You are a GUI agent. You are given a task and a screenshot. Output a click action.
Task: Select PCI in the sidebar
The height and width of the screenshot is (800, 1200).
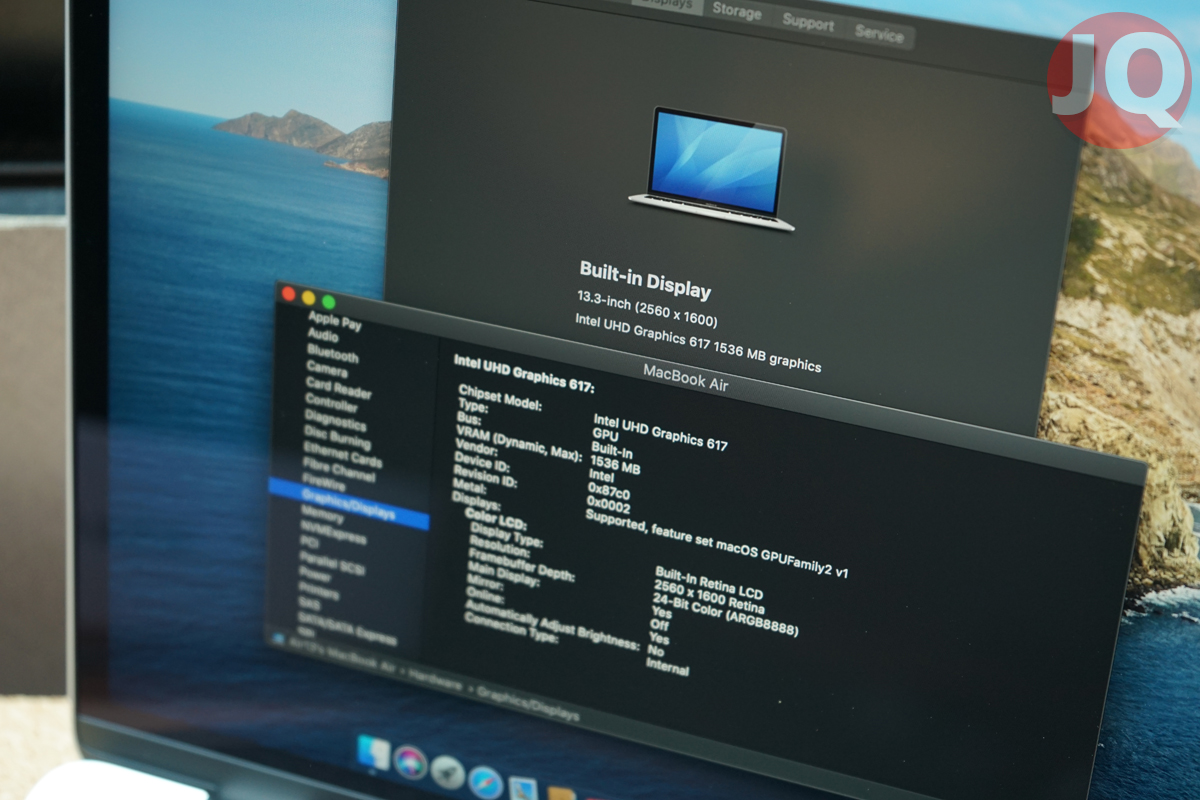[309, 542]
